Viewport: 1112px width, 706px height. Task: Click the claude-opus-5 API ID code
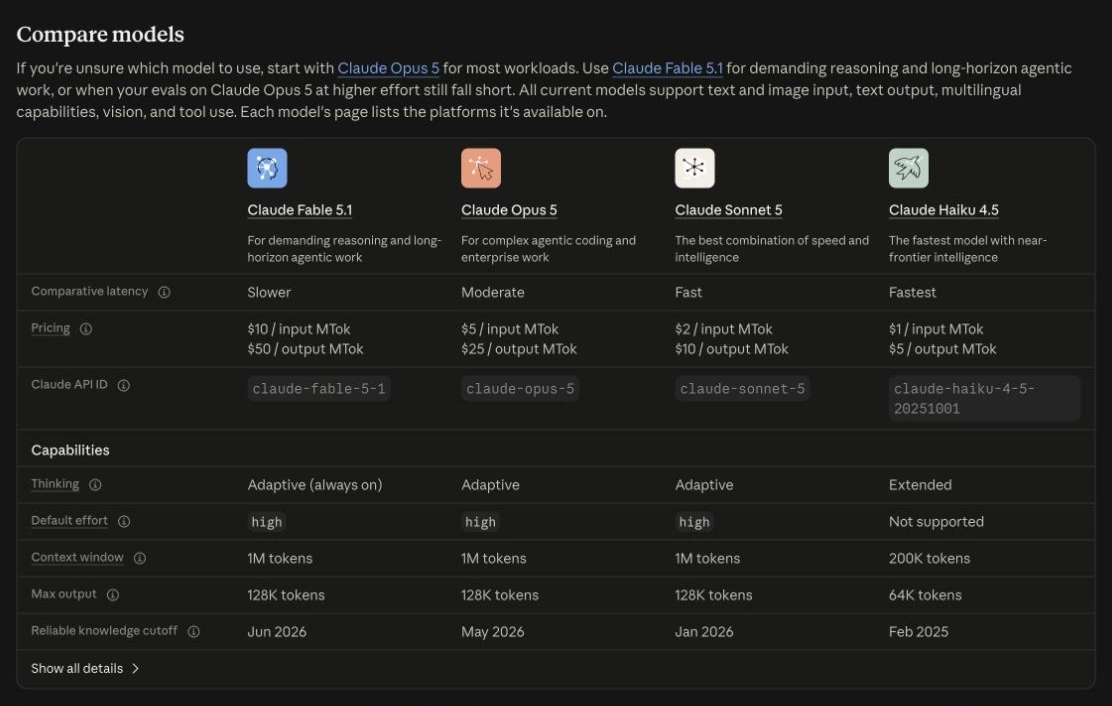pyautogui.click(x=520, y=388)
